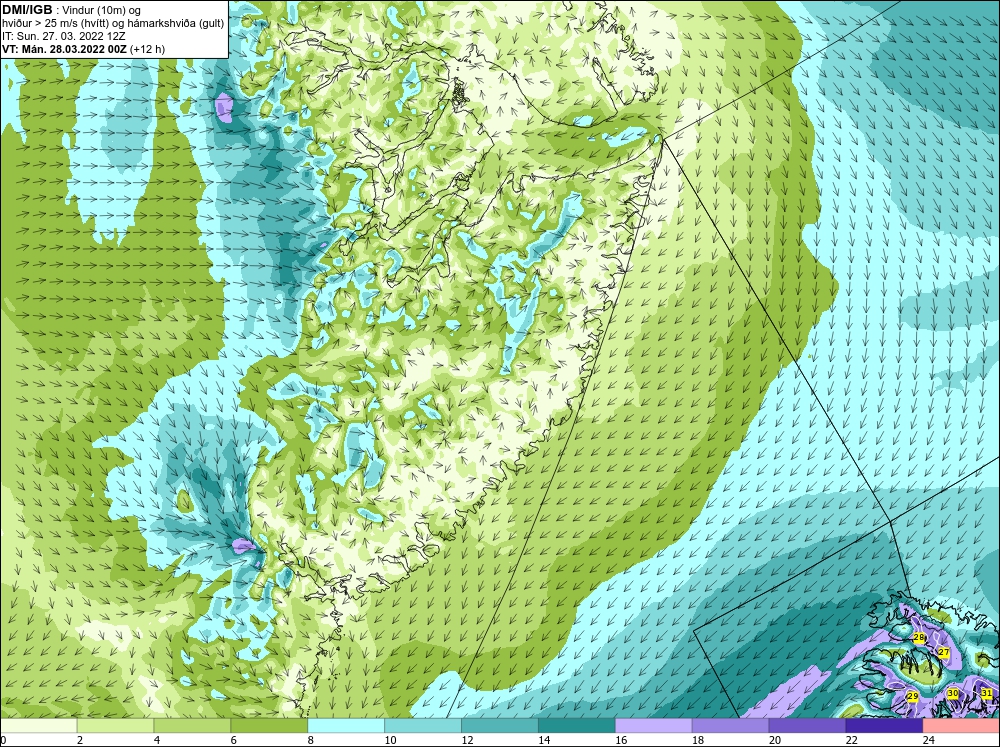
Task: Click the legend scale number 20
Action: pyautogui.click(x=774, y=740)
